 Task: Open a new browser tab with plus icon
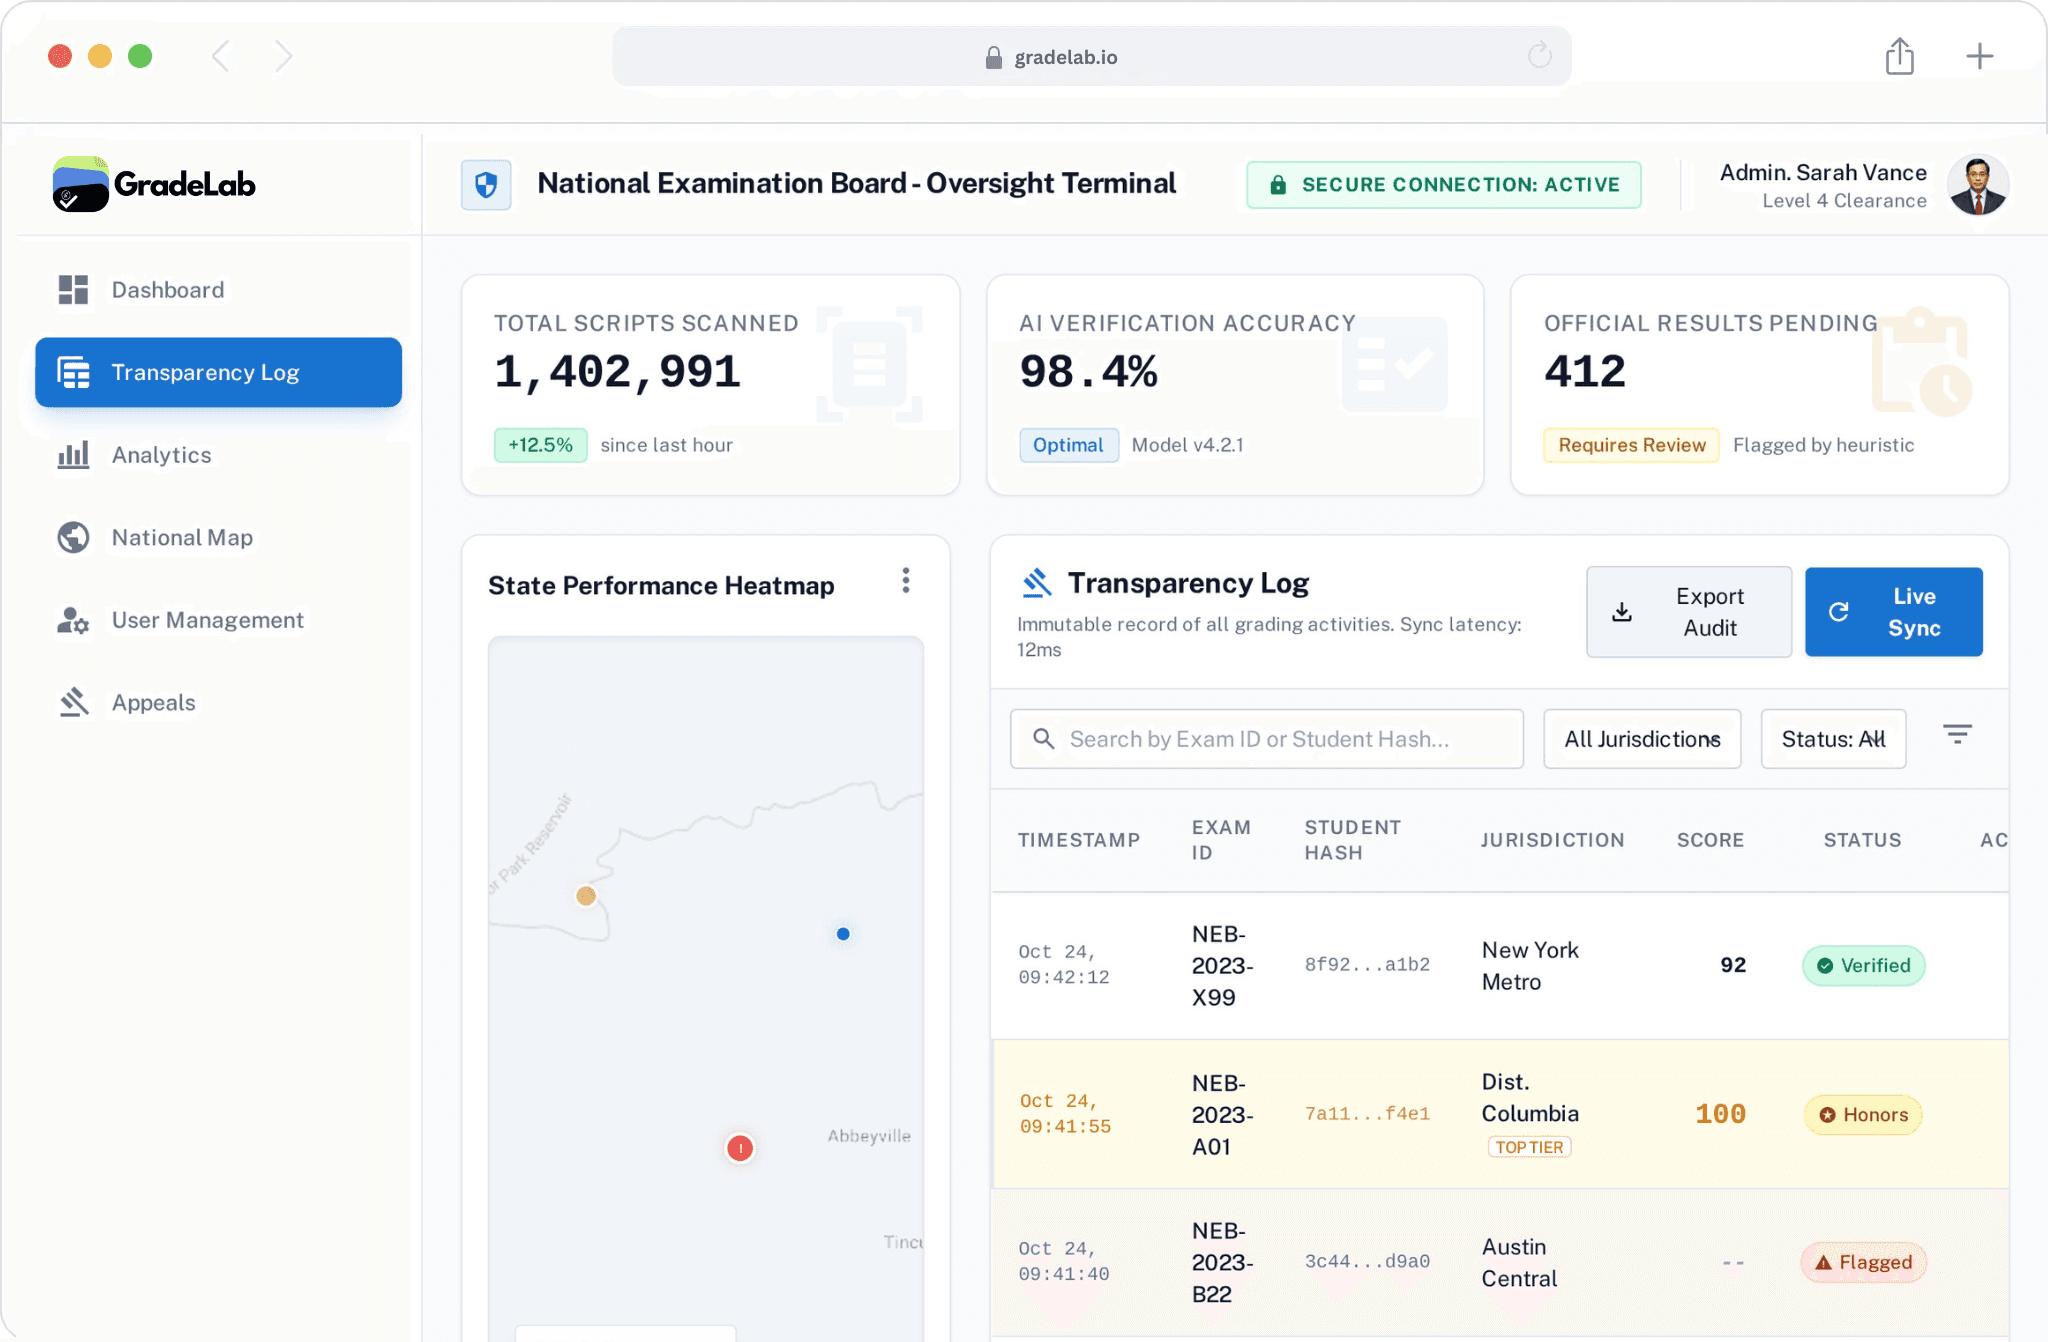point(1979,56)
